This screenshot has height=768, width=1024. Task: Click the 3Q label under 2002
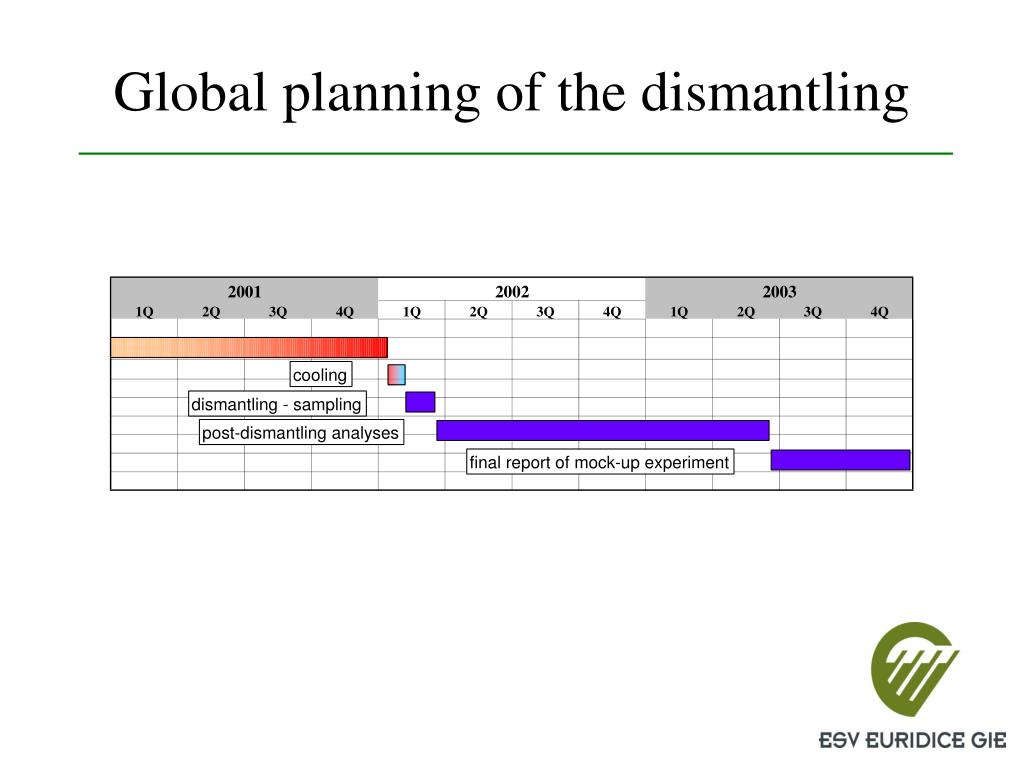click(545, 312)
